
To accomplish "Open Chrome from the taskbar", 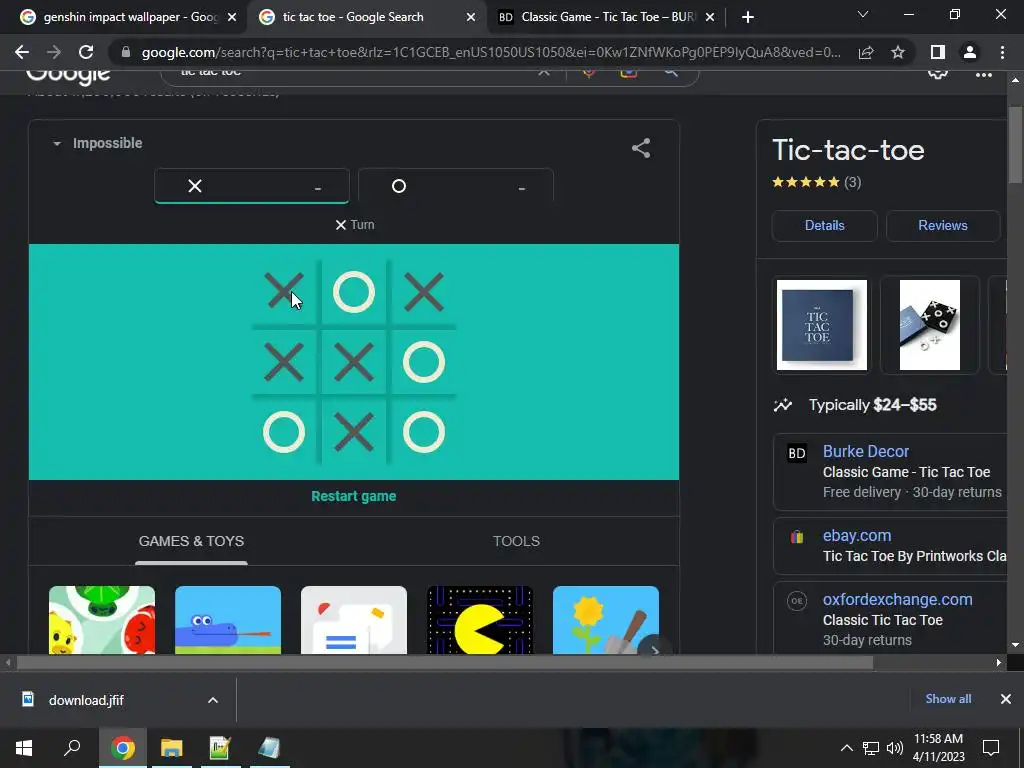I will [122, 748].
